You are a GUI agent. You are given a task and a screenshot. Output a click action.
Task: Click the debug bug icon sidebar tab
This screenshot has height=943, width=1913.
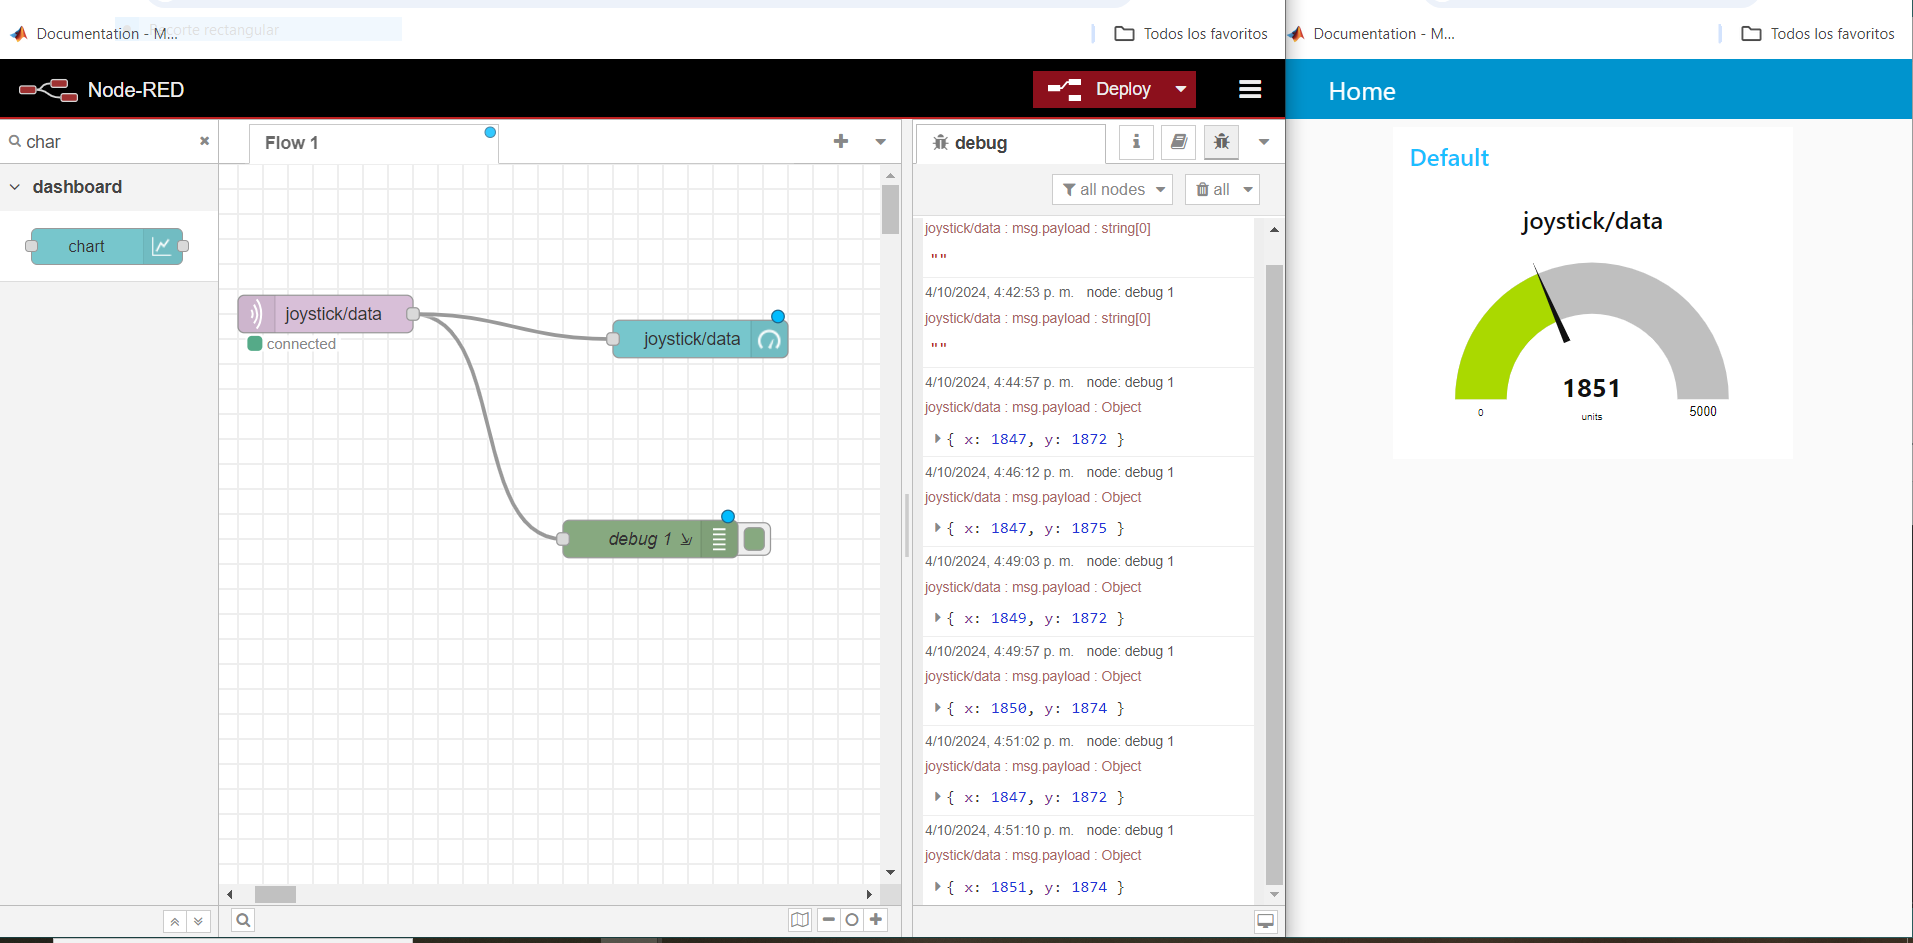1222,142
